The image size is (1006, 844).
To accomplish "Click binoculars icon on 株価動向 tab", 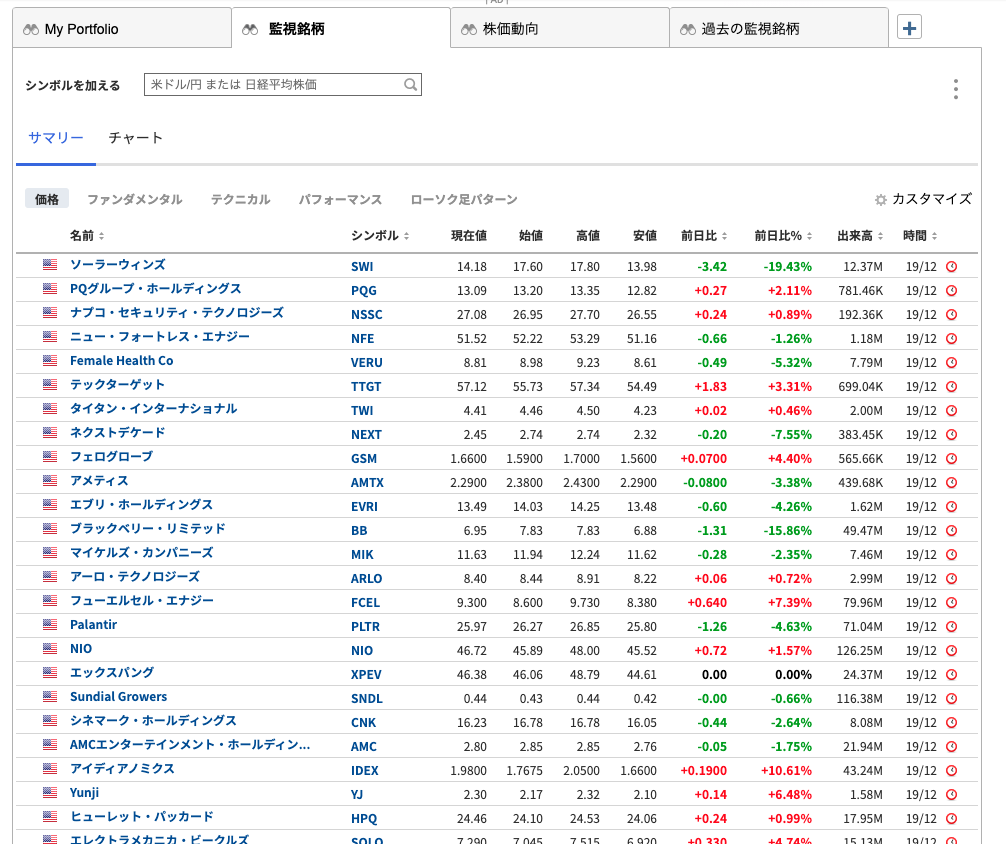I will coord(469,30).
